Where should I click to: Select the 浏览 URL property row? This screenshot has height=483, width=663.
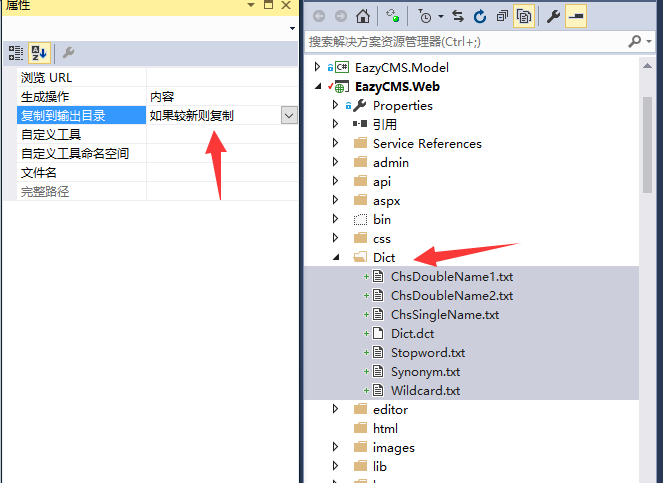point(157,77)
